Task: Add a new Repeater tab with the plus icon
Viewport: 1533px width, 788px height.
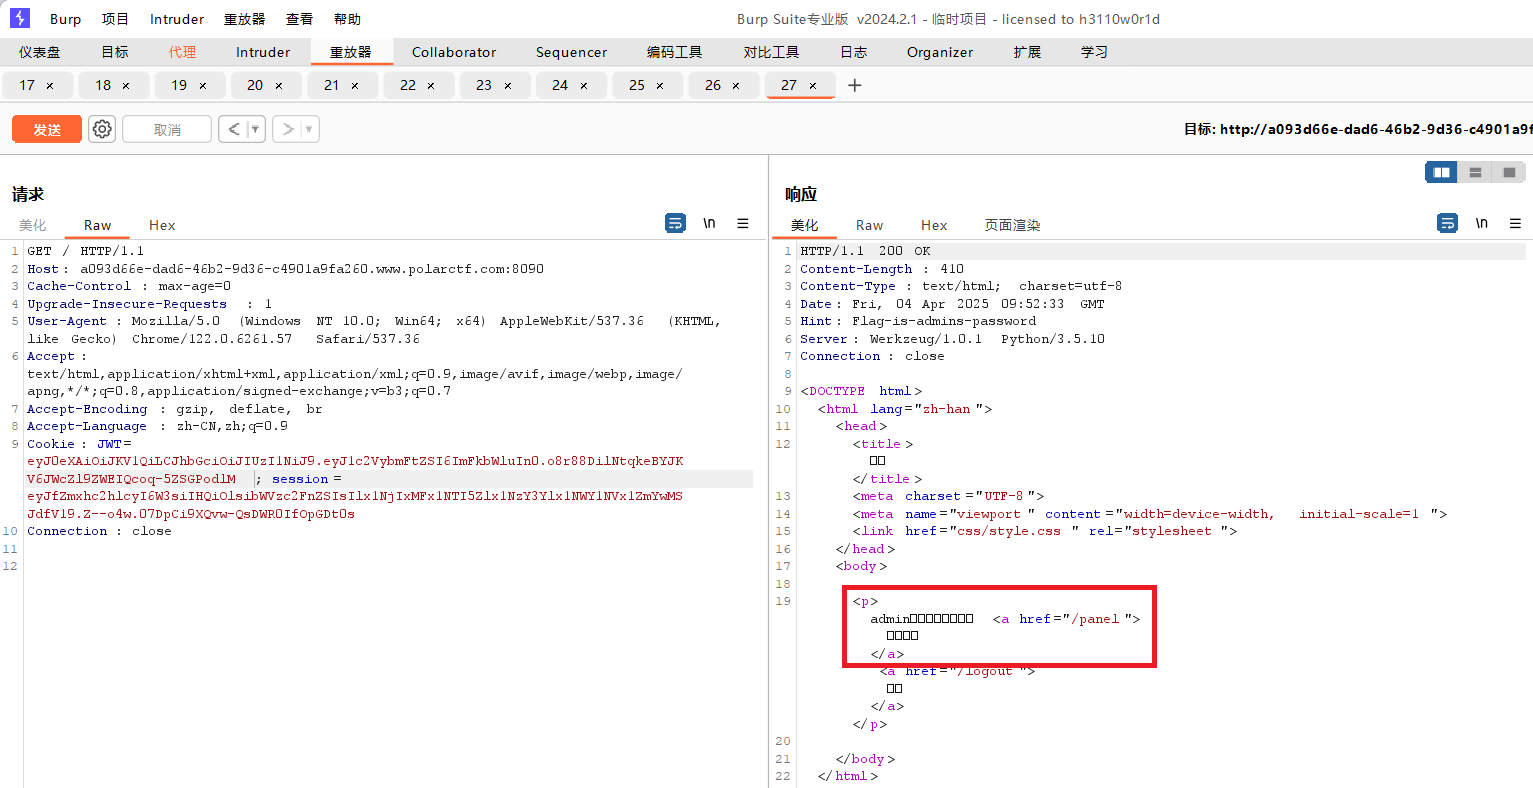Action: [854, 85]
